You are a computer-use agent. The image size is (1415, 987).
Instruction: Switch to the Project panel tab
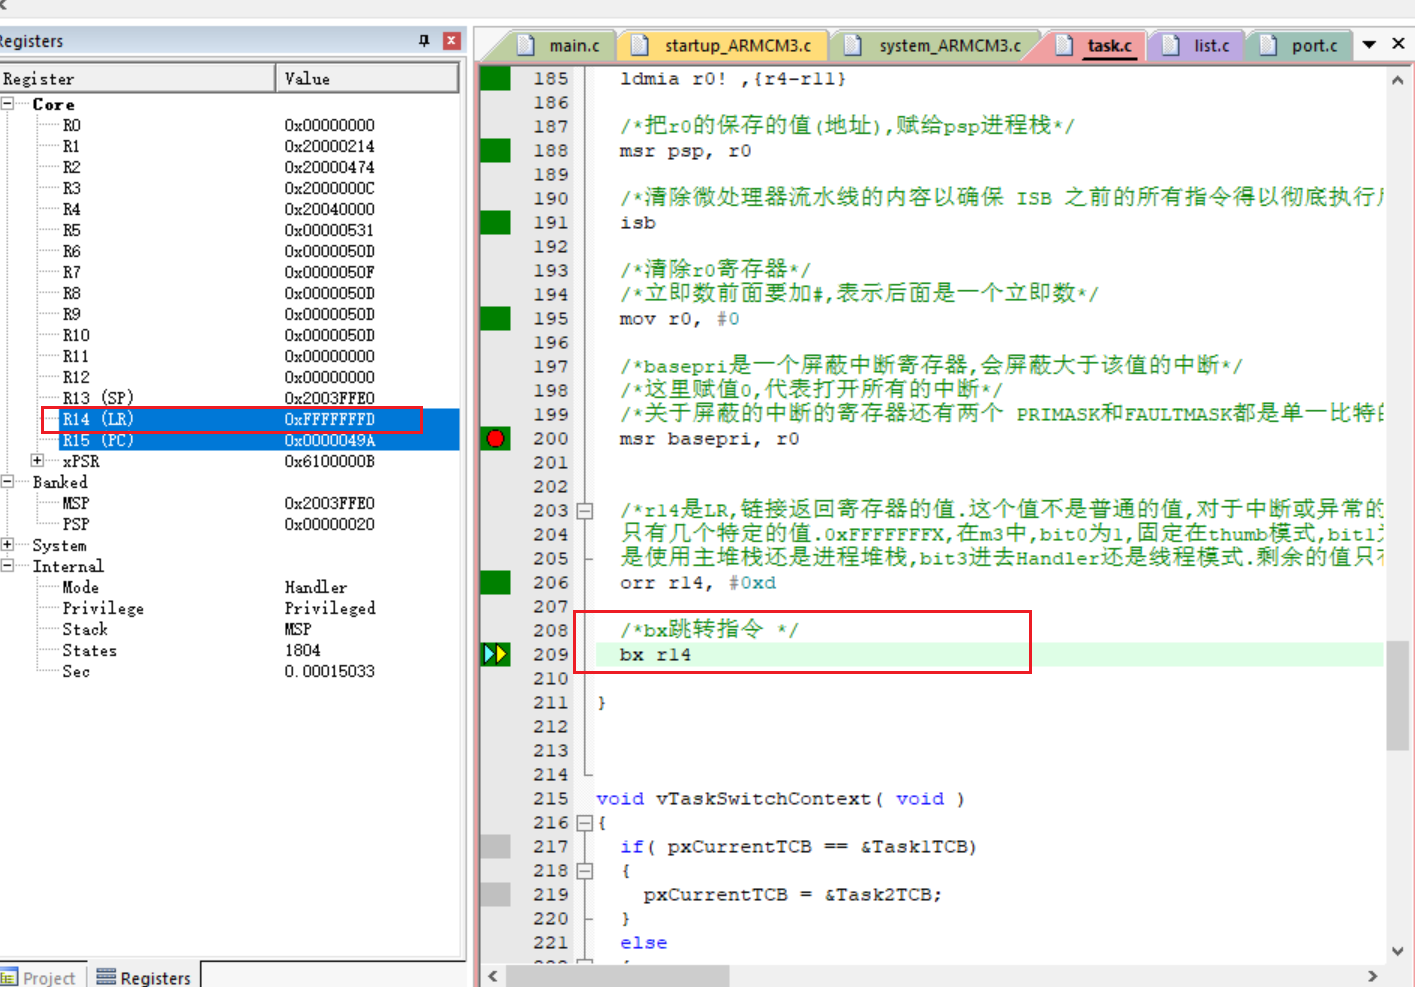click(x=40, y=977)
